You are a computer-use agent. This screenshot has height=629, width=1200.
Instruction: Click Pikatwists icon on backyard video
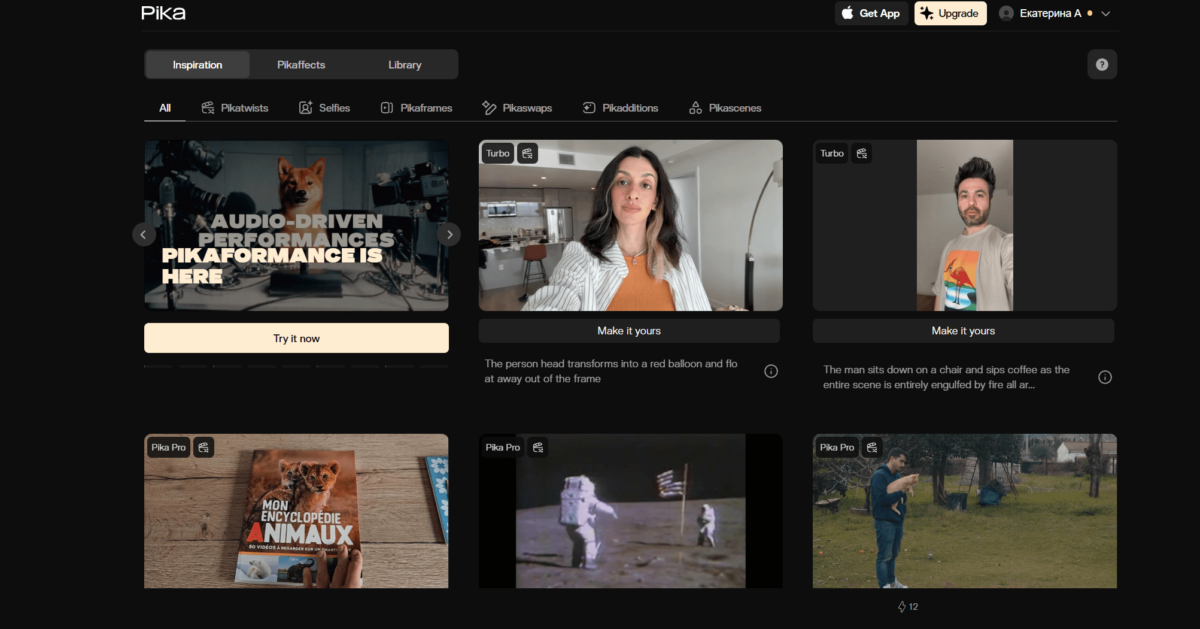pos(872,447)
